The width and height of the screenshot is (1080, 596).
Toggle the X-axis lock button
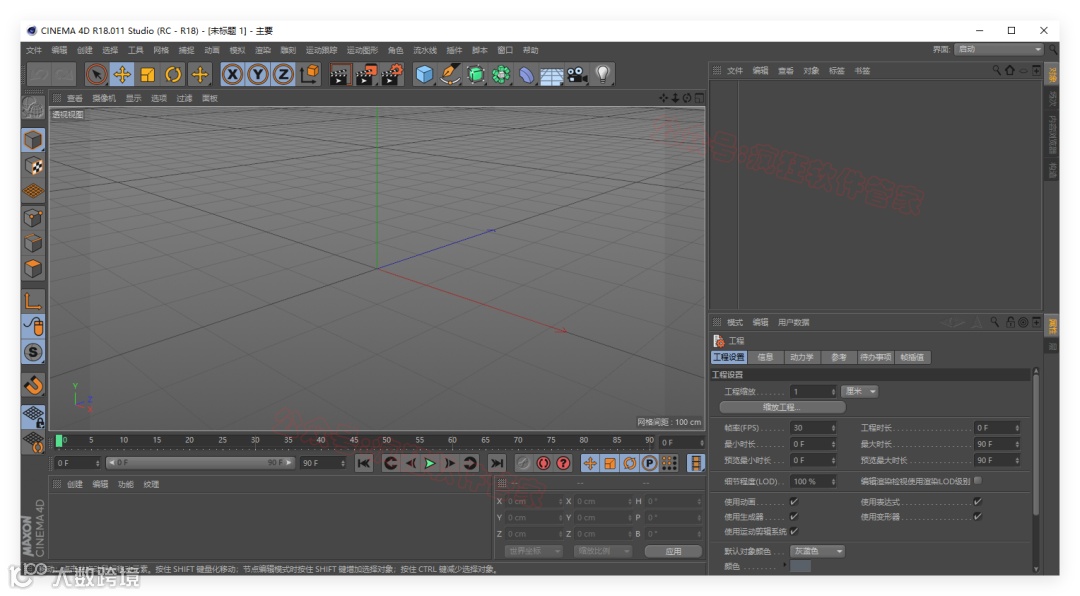tap(232, 75)
